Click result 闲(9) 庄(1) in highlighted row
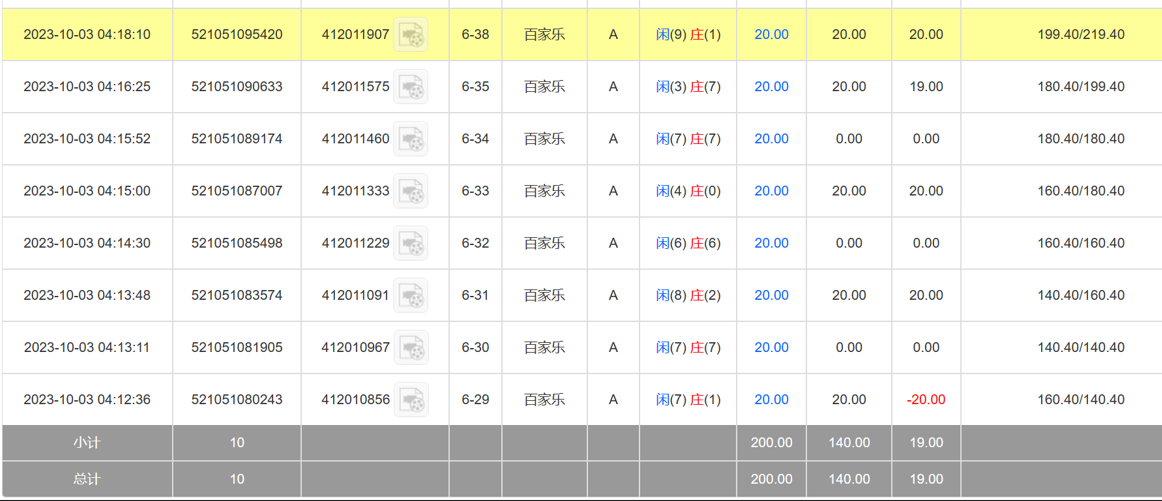Image resolution: width=1162 pixels, height=501 pixels. (688, 35)
